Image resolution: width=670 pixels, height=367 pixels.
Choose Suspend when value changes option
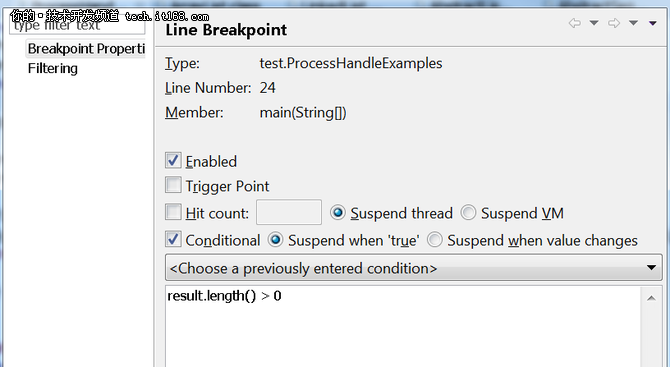click(435, 240)
